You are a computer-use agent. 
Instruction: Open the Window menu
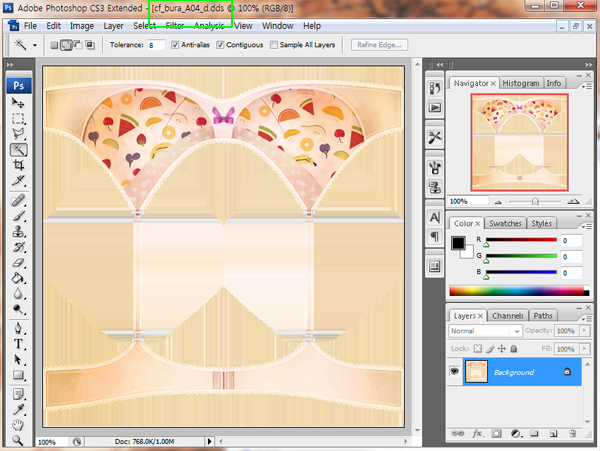pyautogui.click(x=277, y=26)
